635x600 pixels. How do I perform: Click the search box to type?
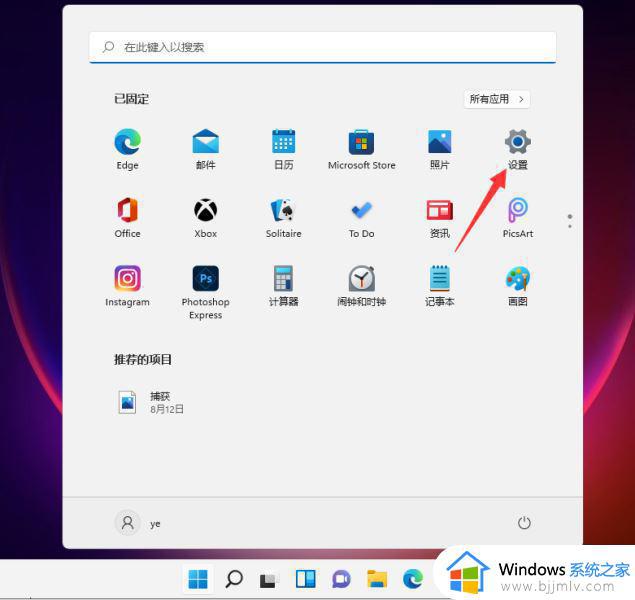[322, 47]
